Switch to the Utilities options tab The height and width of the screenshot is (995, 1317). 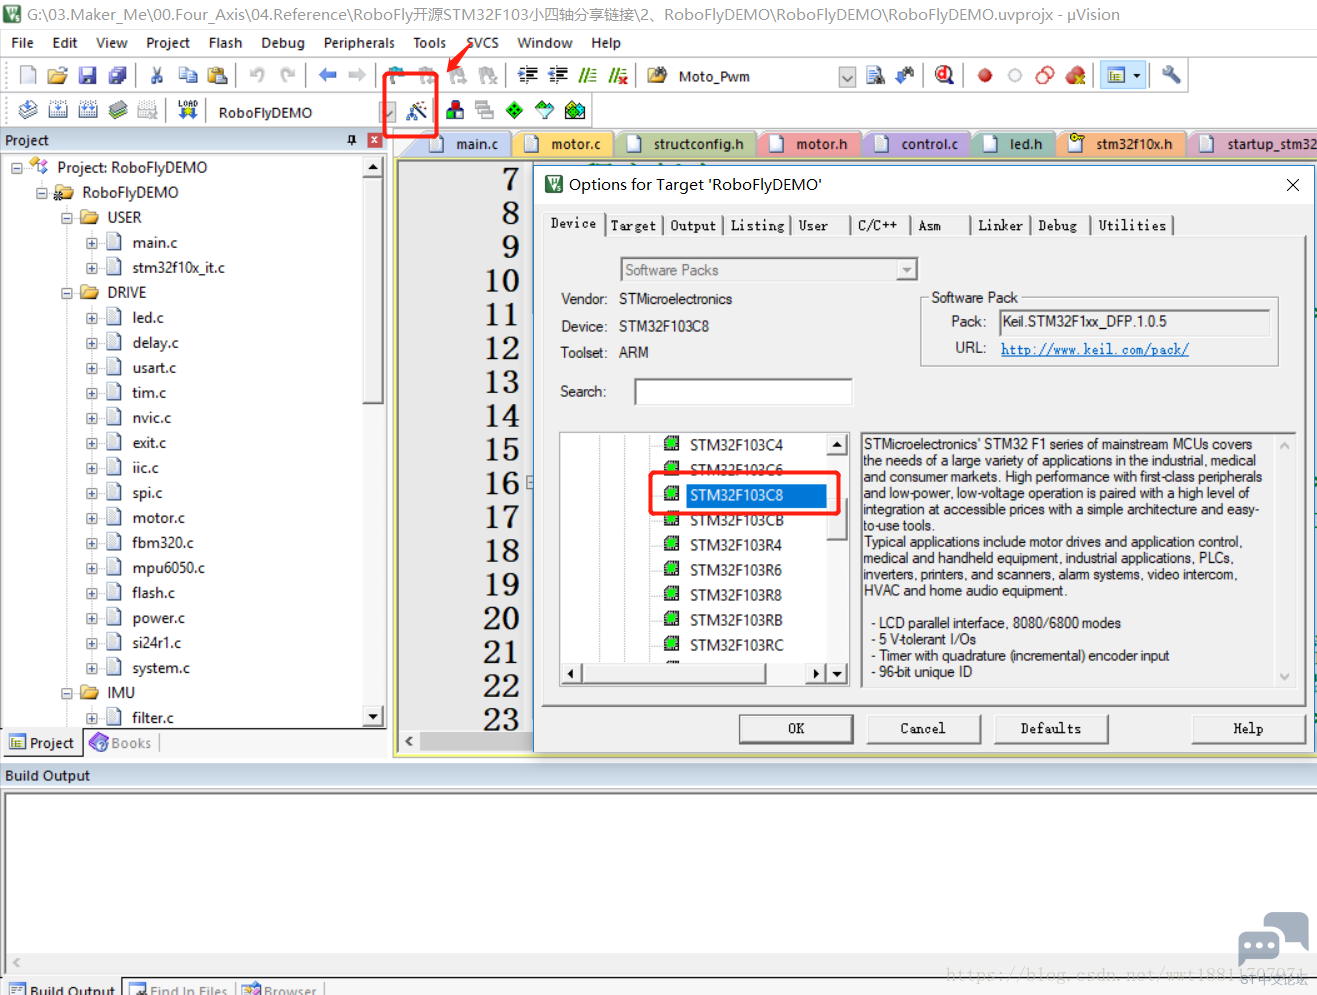(x=1132, y=226)
